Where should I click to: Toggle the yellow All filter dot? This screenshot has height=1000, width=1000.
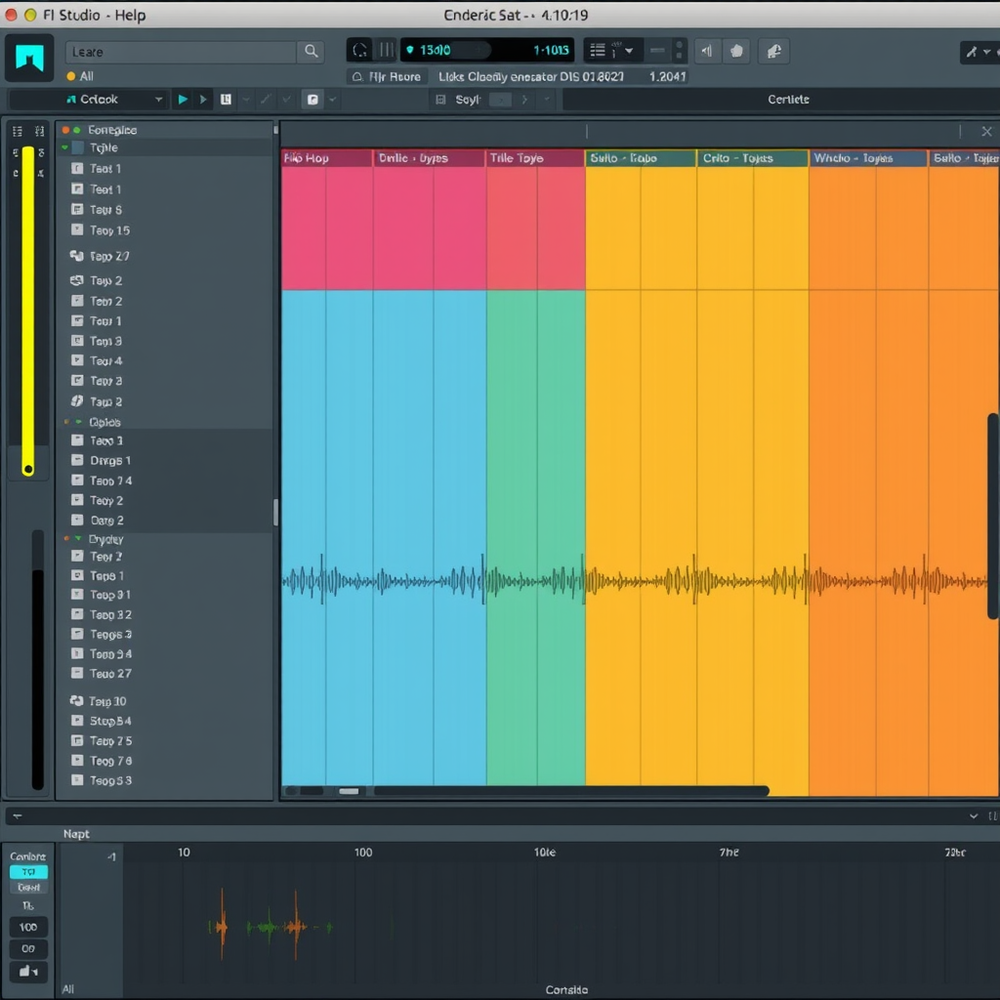tap(69, 76)
